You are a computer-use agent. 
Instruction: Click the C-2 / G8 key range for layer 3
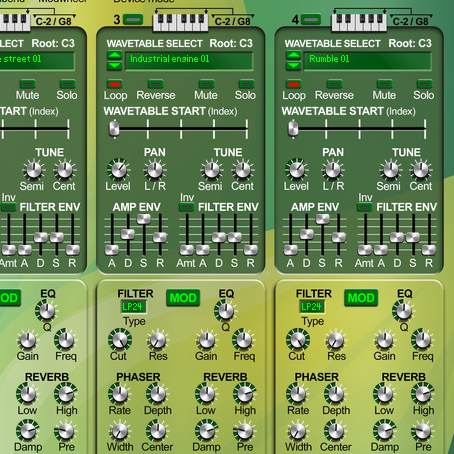(x=232, y=22)
